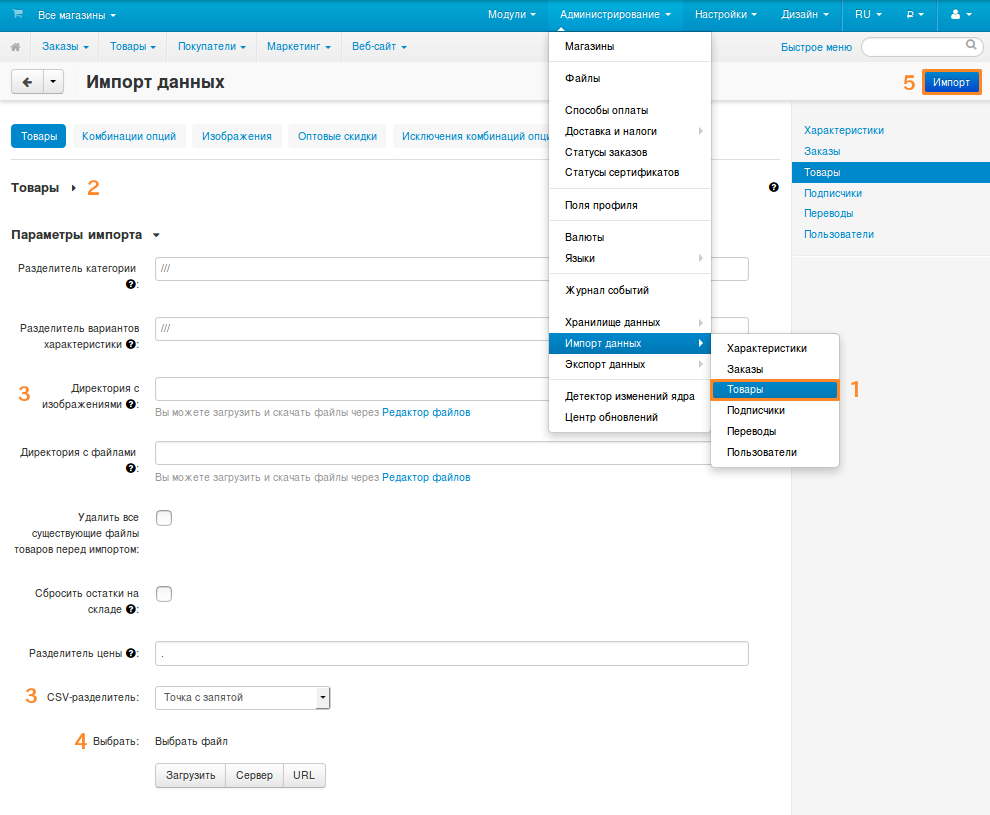Click help icon at right of Товары section
The height and width of the screenshot is (815, 990).
pyautogui.click(x=773, y=187)
